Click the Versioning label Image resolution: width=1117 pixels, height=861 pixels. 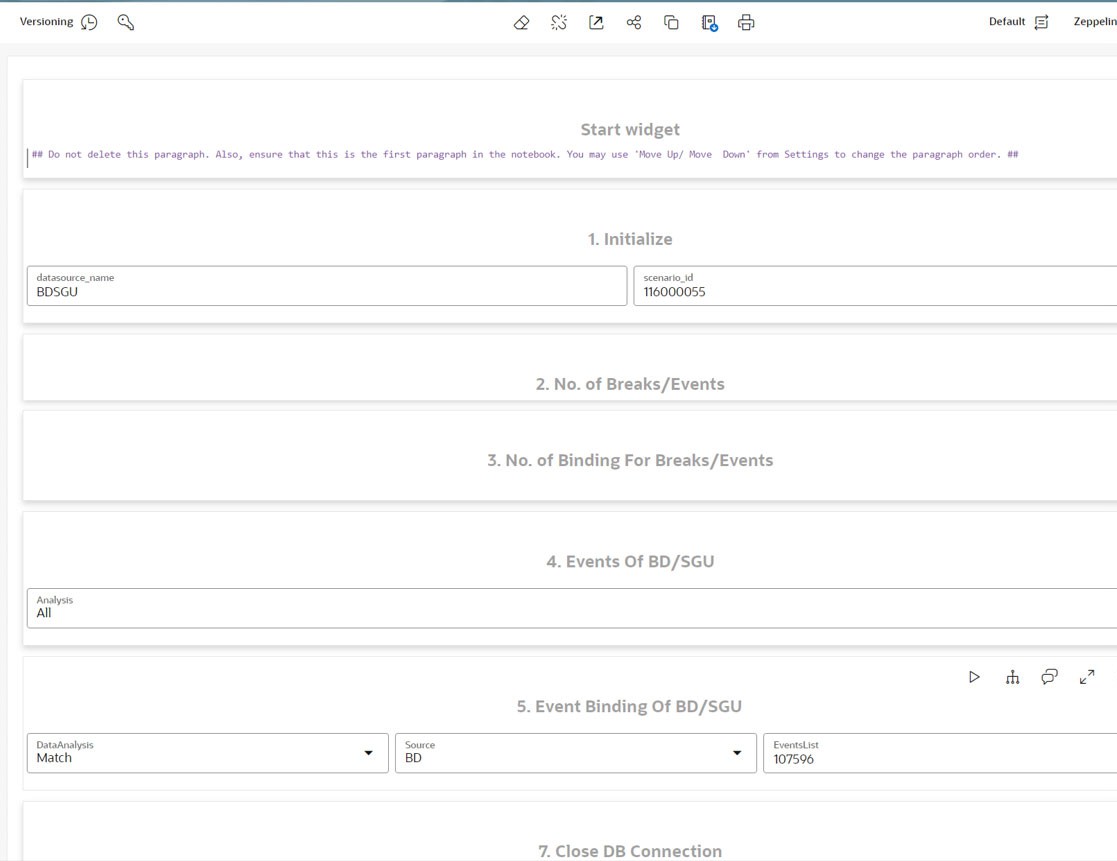click(46, 21)
